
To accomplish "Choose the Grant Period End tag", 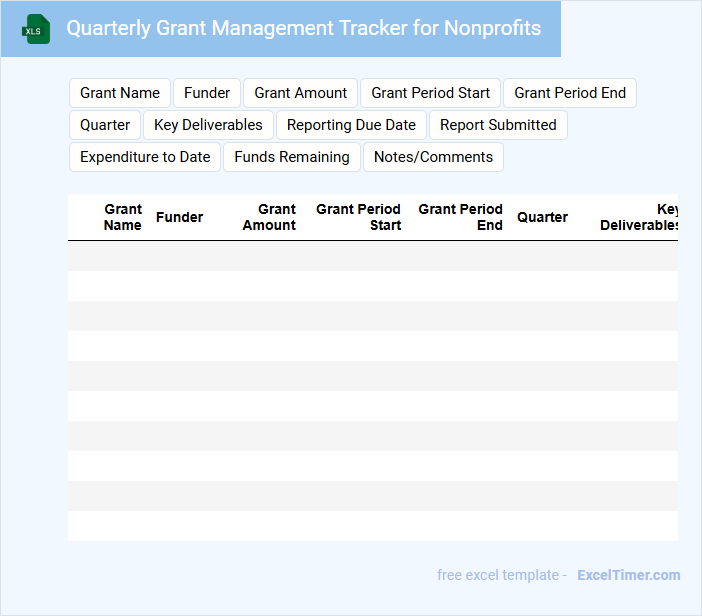I will (x=570, y=93).
